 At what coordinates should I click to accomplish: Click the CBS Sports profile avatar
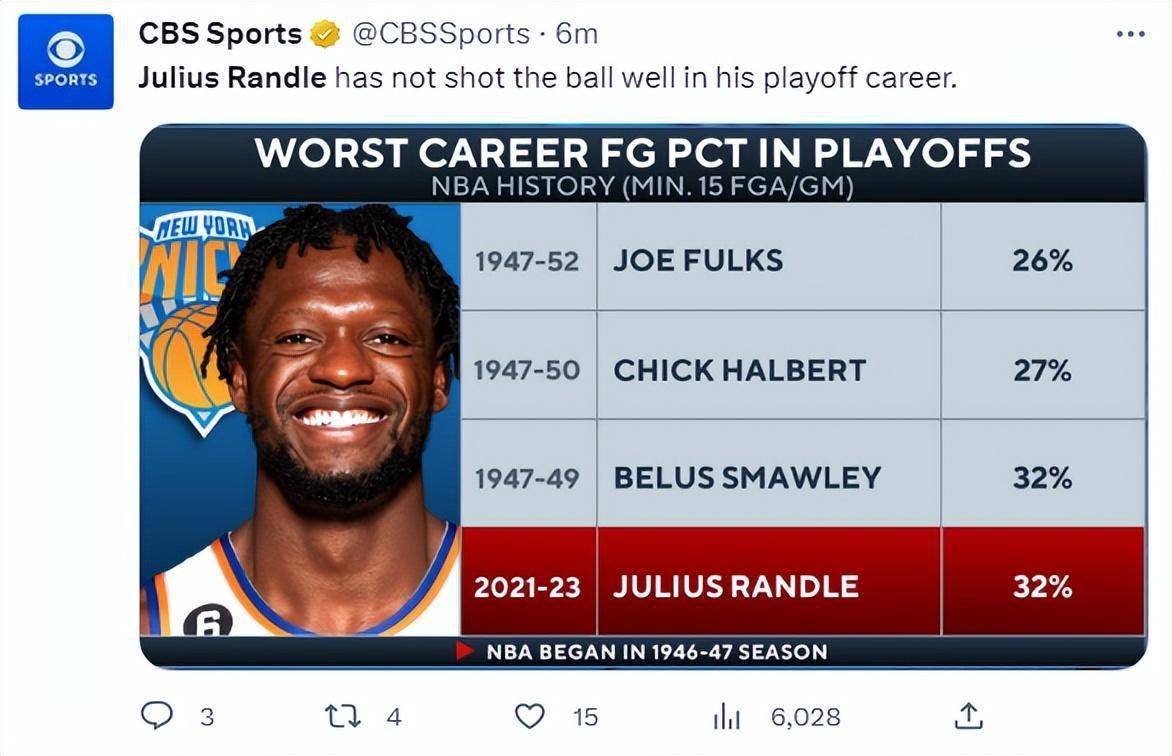coord(66,62)
